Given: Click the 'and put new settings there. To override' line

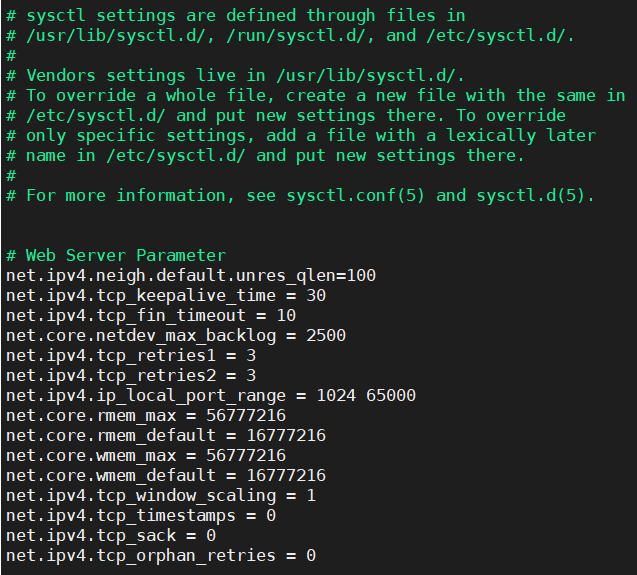Looking at the screenshot, I should click(x=286, y=116).
